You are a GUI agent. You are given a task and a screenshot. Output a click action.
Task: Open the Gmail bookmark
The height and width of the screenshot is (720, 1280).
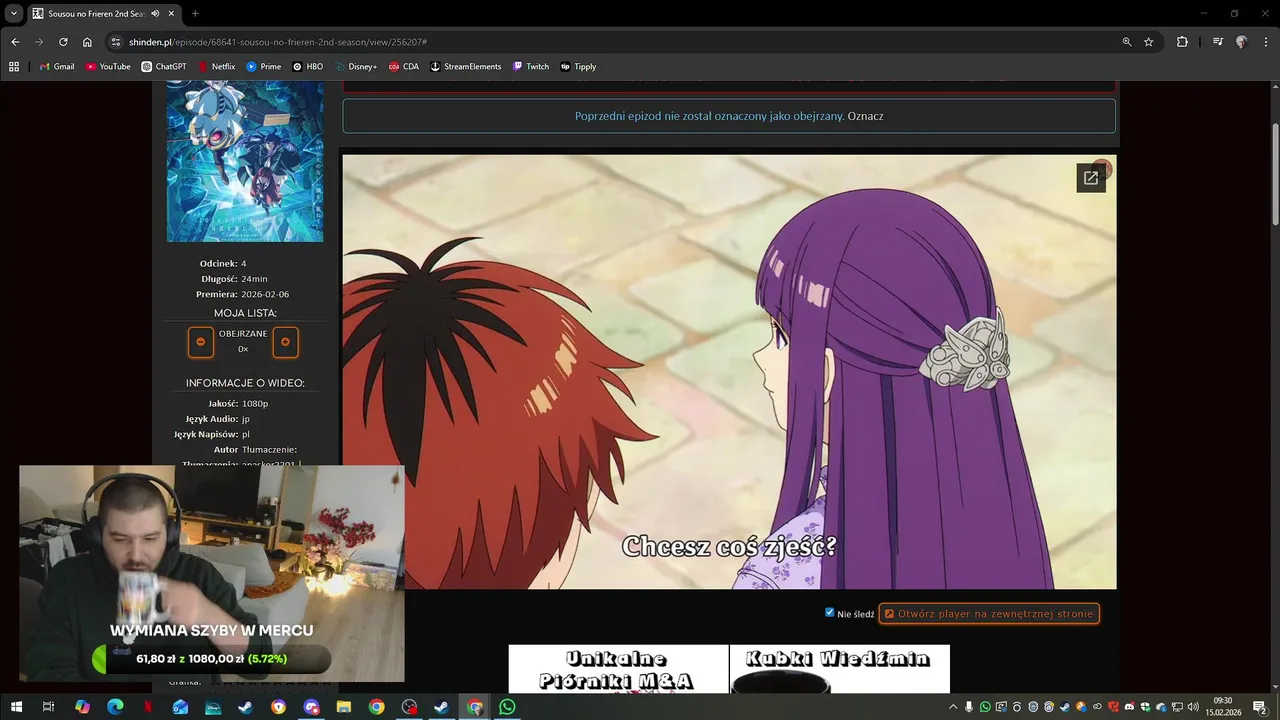pyautogui.click(x=57, y=67)
